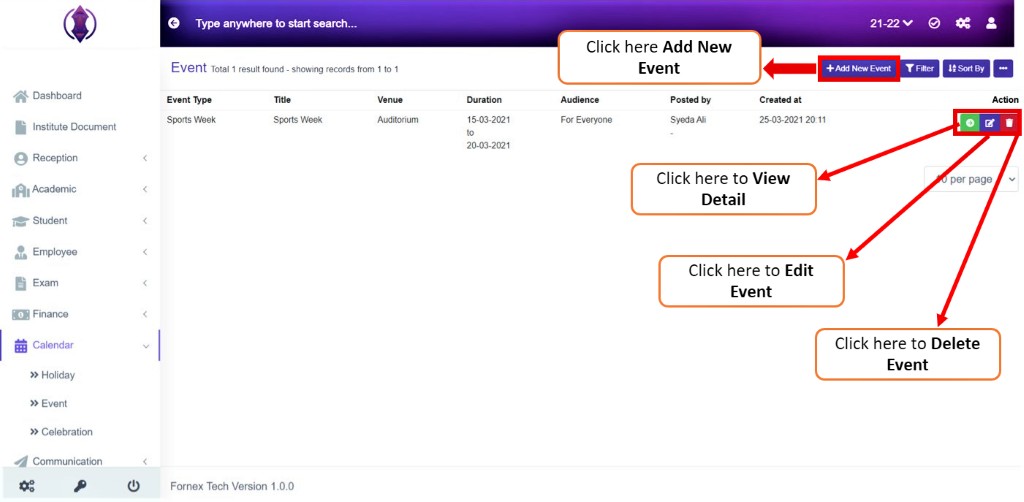Delete the Sports Week event
Screen dimensions: 1024x502
pos(1009,123)
